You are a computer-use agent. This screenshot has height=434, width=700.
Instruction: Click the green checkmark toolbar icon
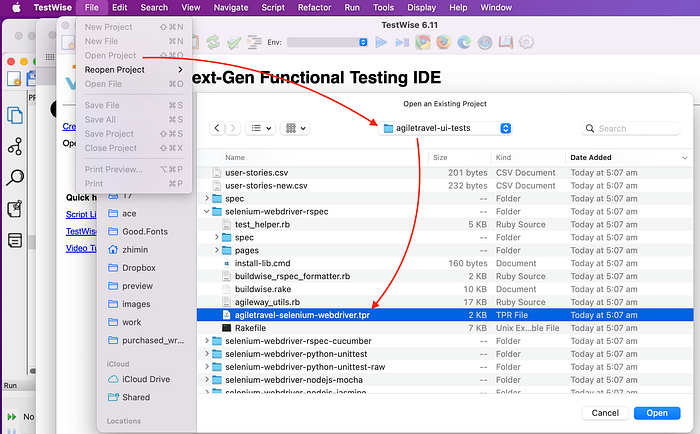pos(234,42)
